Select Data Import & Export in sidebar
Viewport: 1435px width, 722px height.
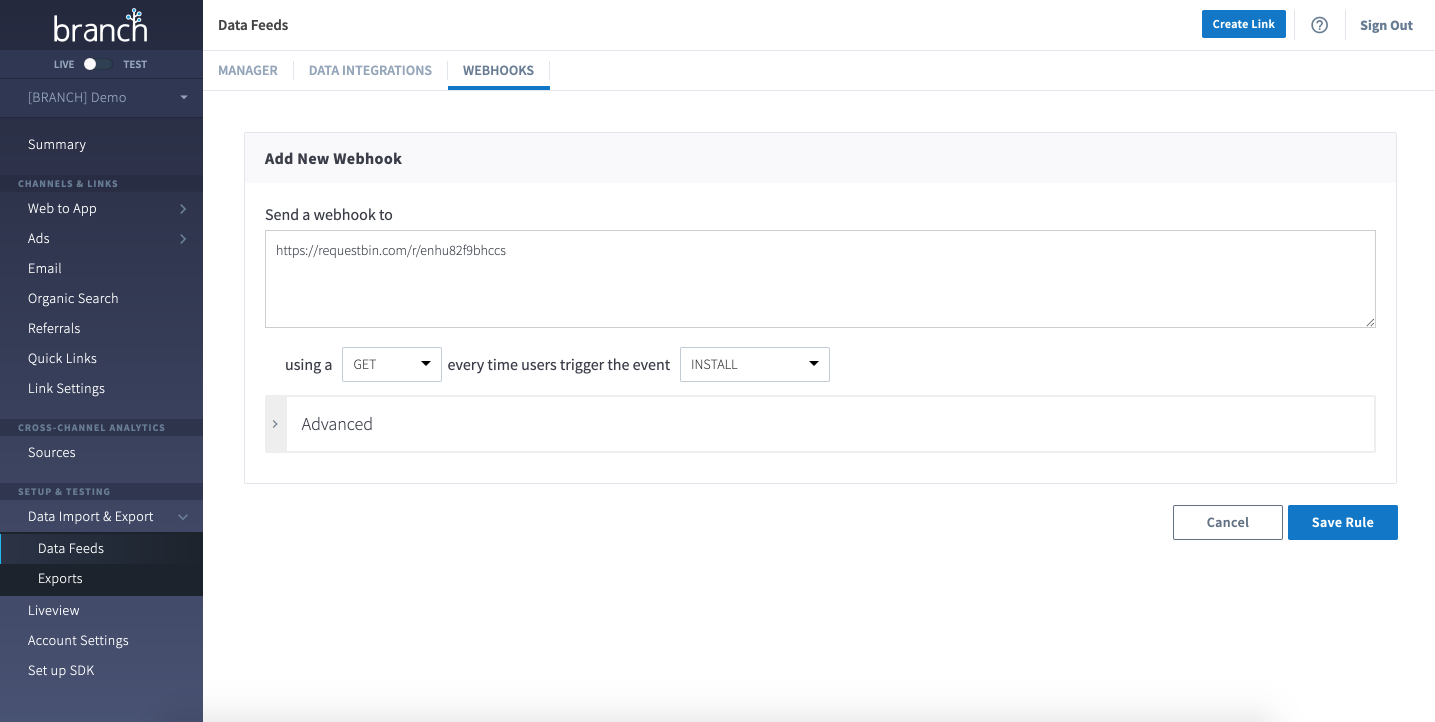(91, 517)
